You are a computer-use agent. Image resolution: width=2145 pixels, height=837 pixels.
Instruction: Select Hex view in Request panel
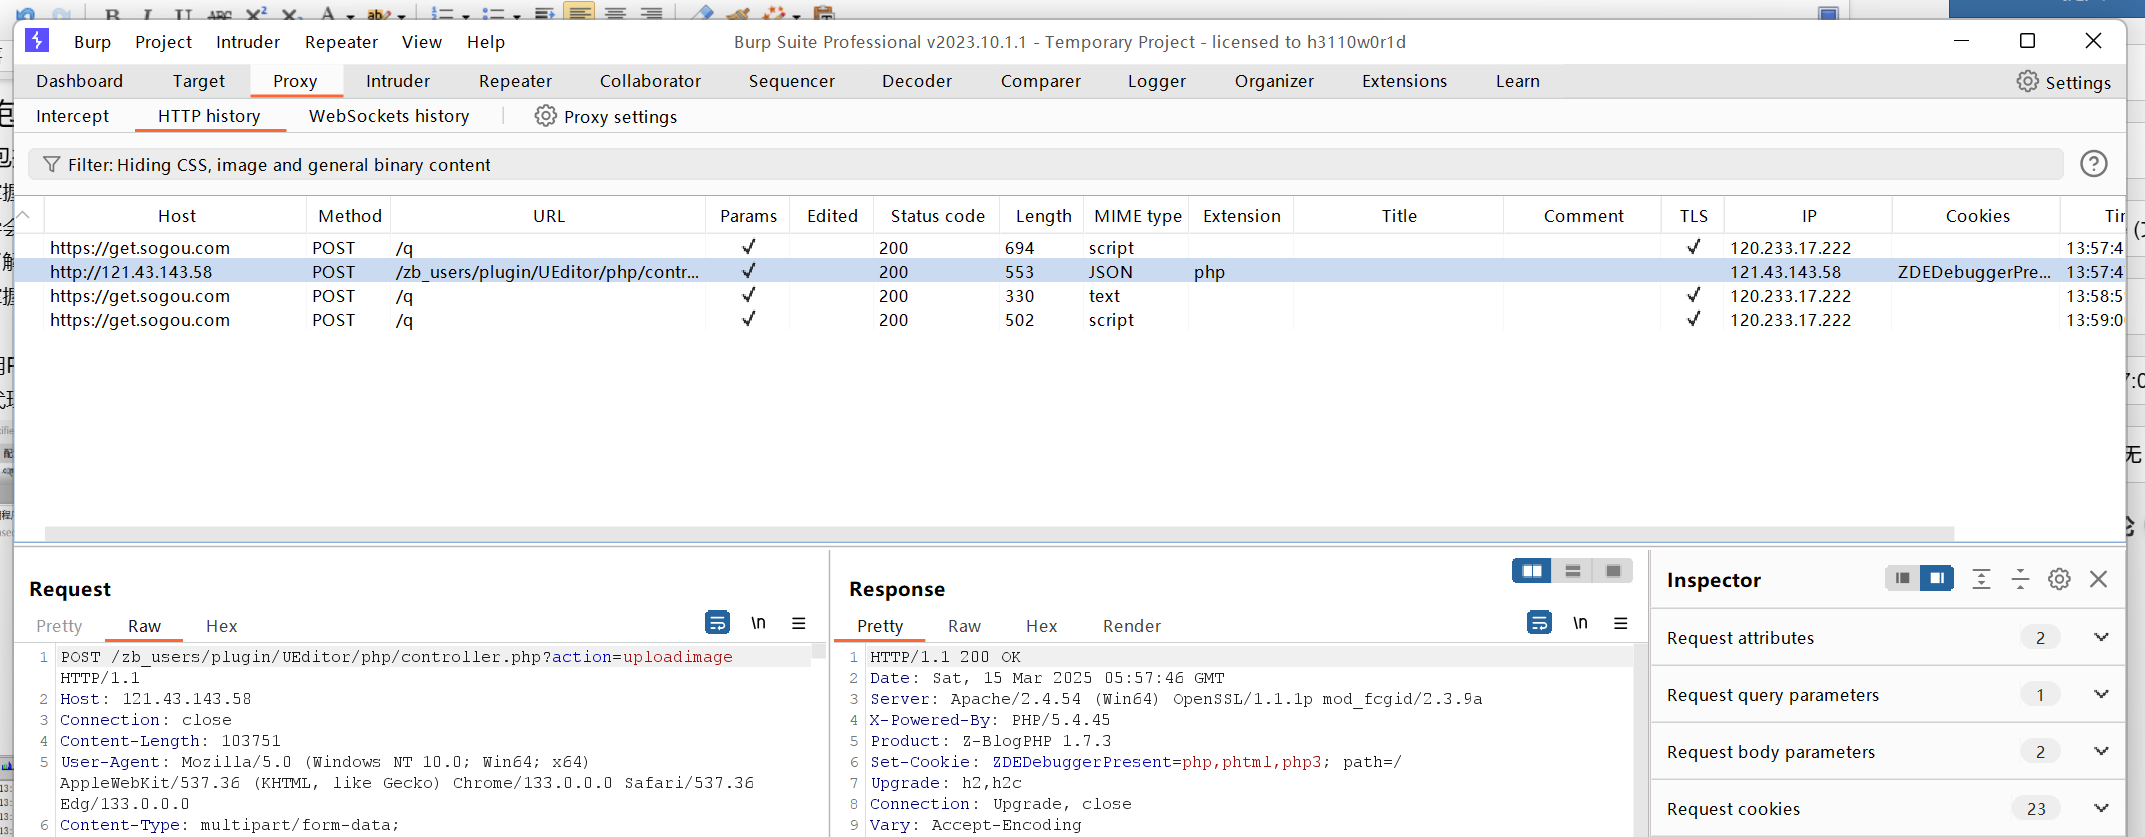(x=221, y=626)
